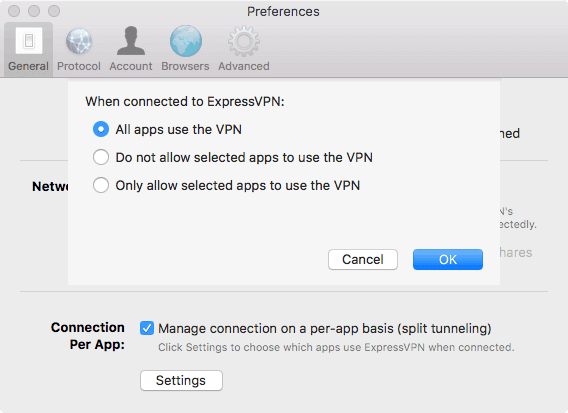Open the Protocol globe network icon

(79, 41)
